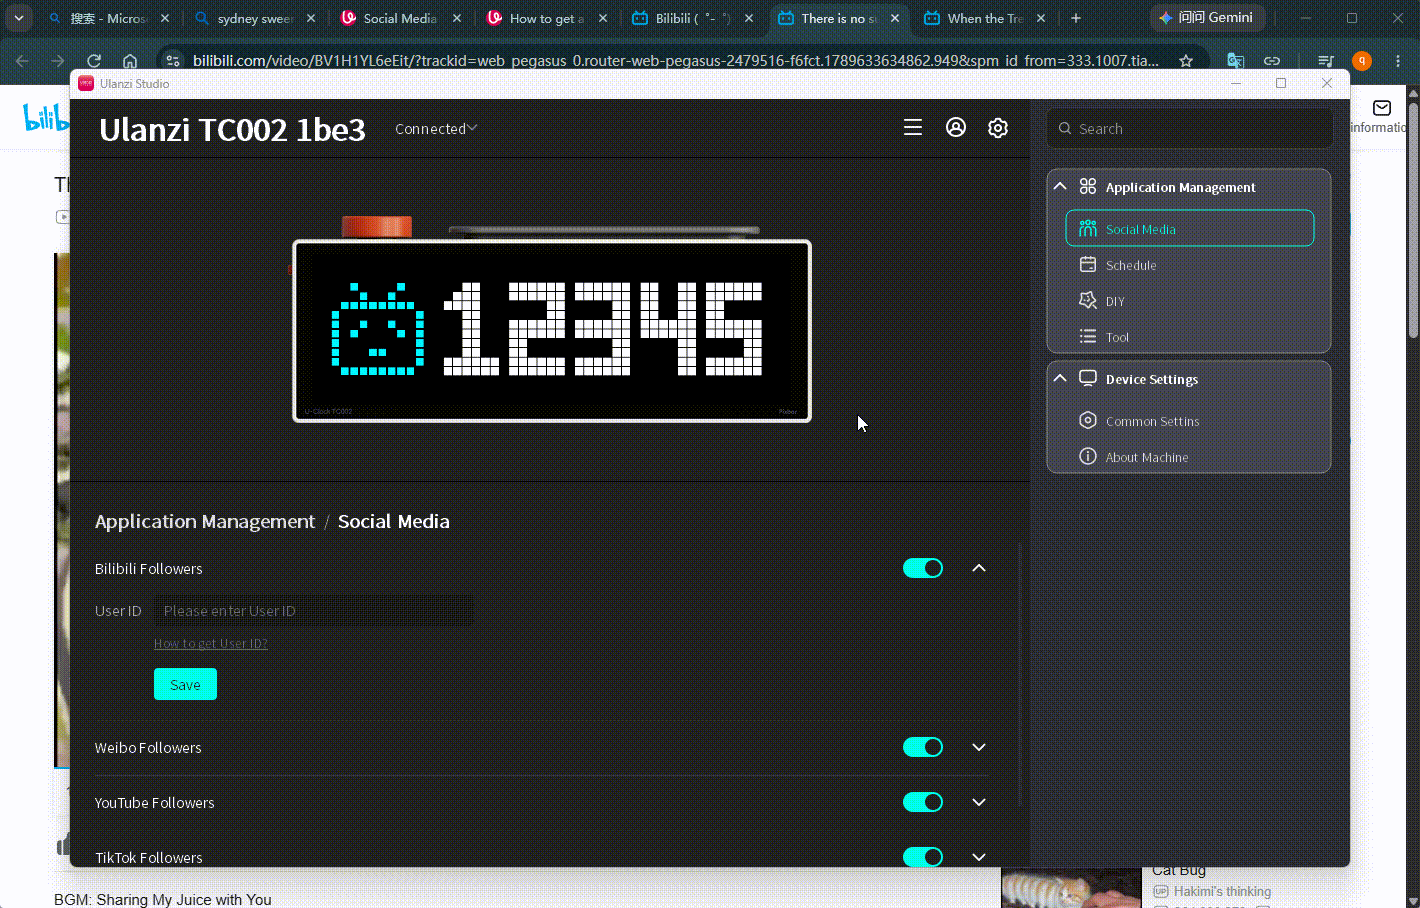Open Chrome three-dot menu
Screen dimensions: 1420x908
(x=1398, y=61)
